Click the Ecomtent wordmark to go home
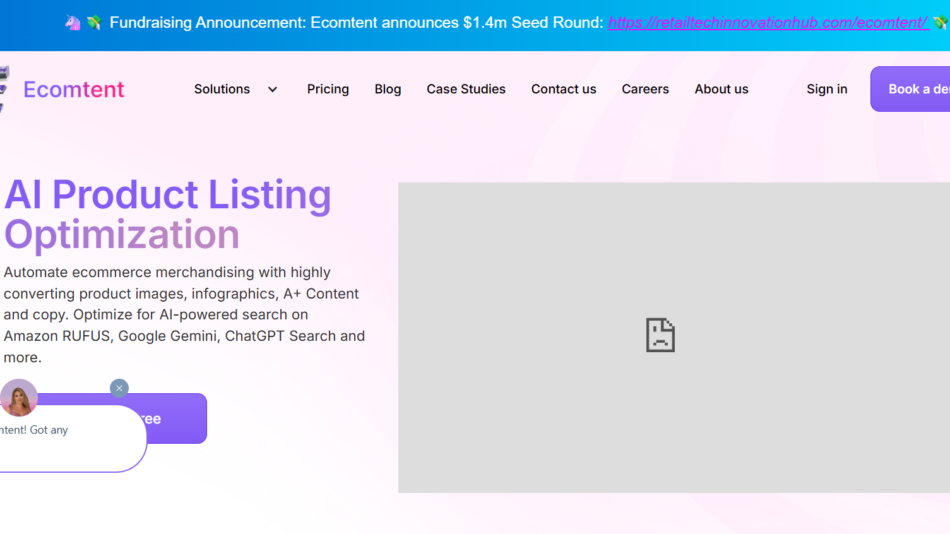This screenshot has width=950, height=534. (74, 89)
